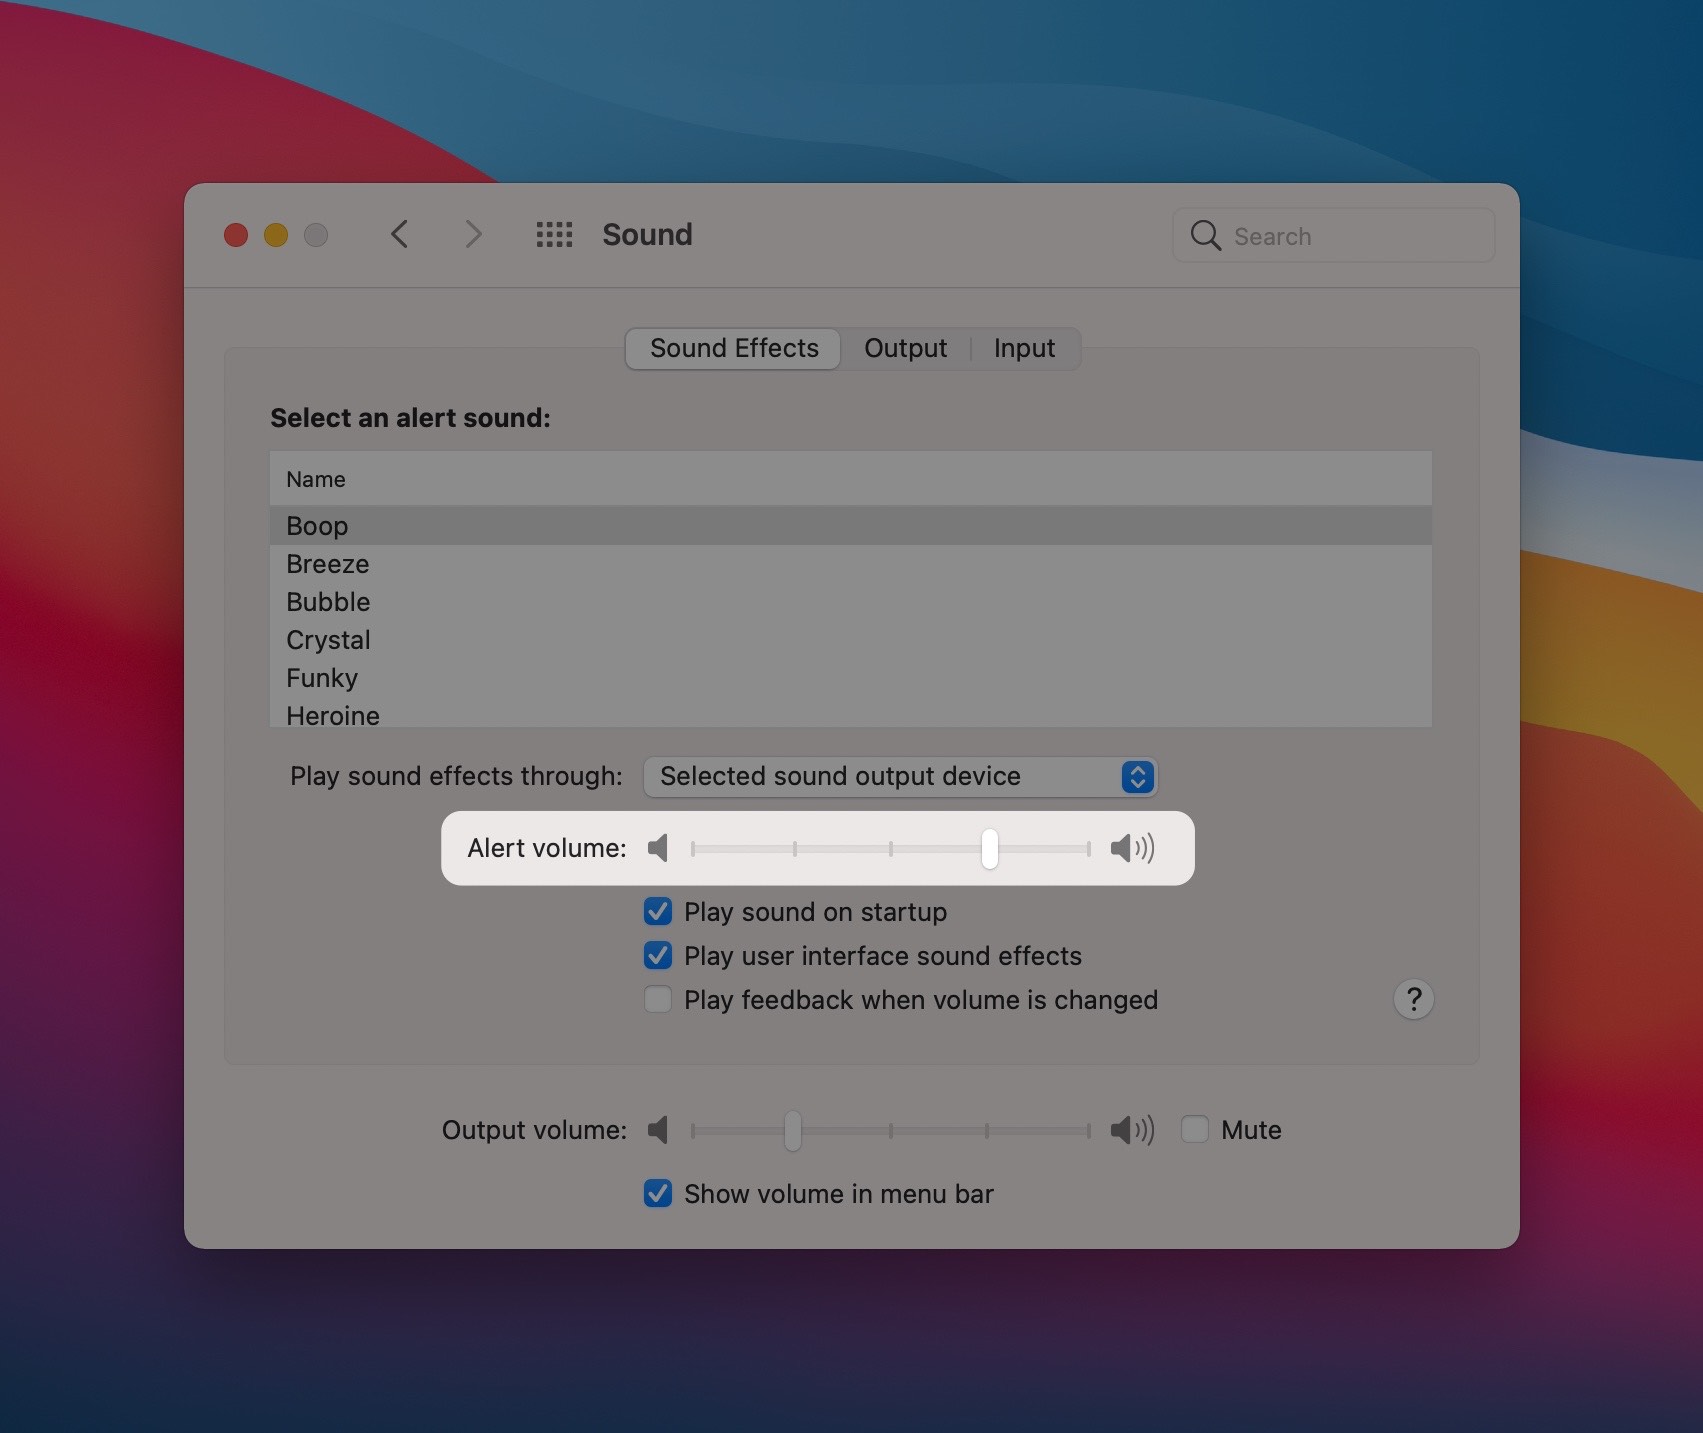Uncheck Play user interface sound effects
Image resolution: width=1703 pixels, height=1433 pixels.
(657, 955)
